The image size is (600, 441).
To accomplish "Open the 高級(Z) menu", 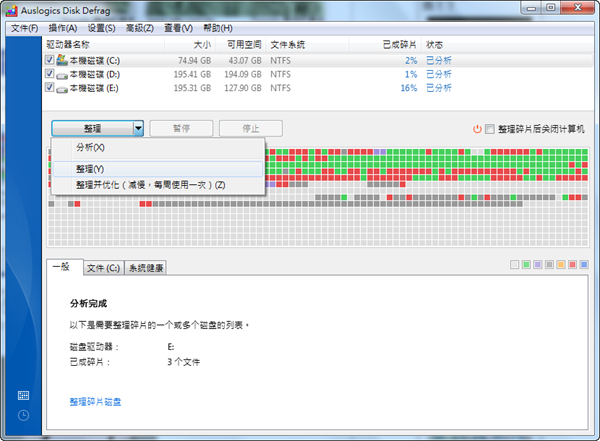I will coord(140,28).
